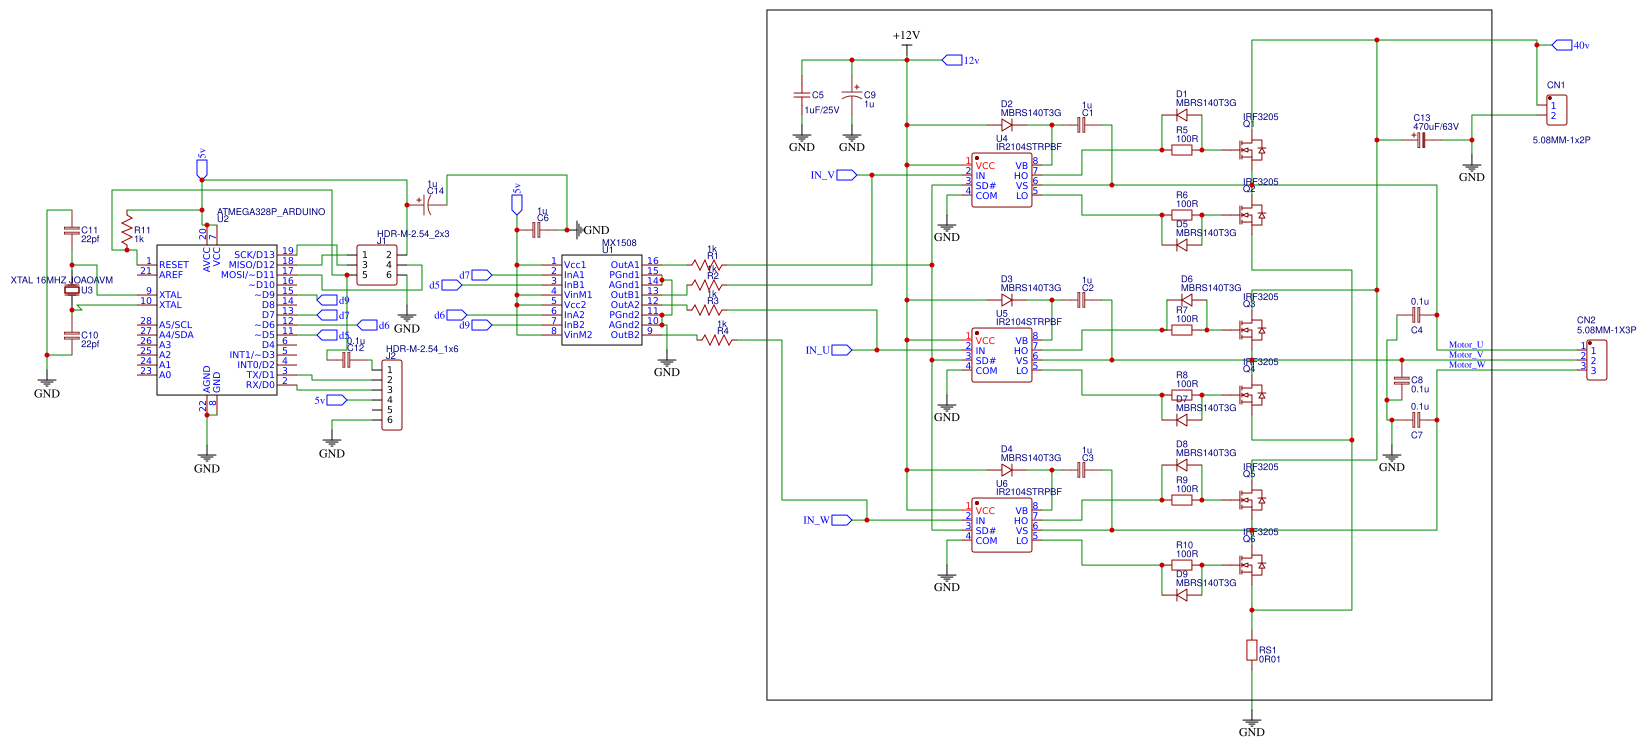
Task: Select the U6 IR2104STRPBF gate driver
Action: coord(1001,525)
